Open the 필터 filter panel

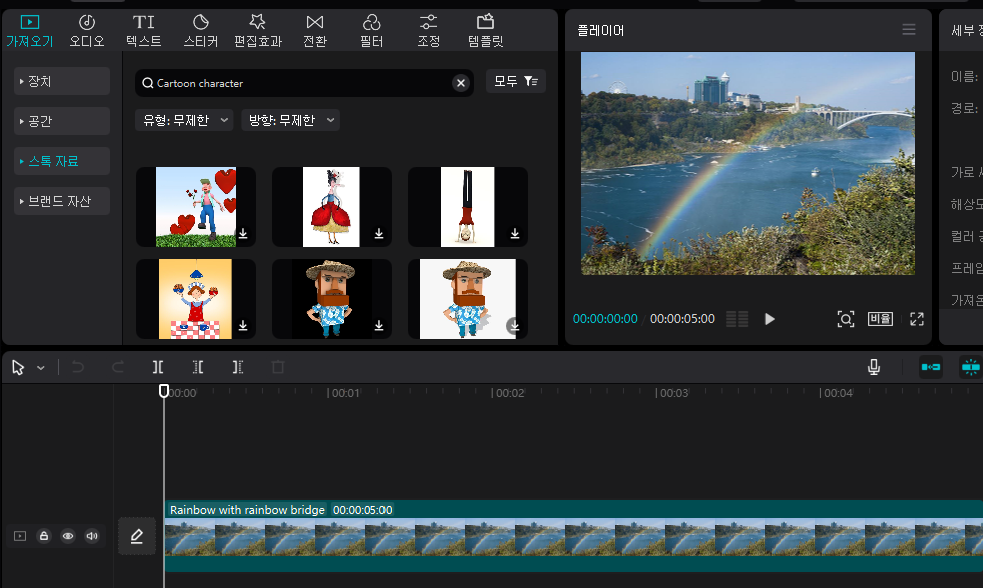point(371,31)
